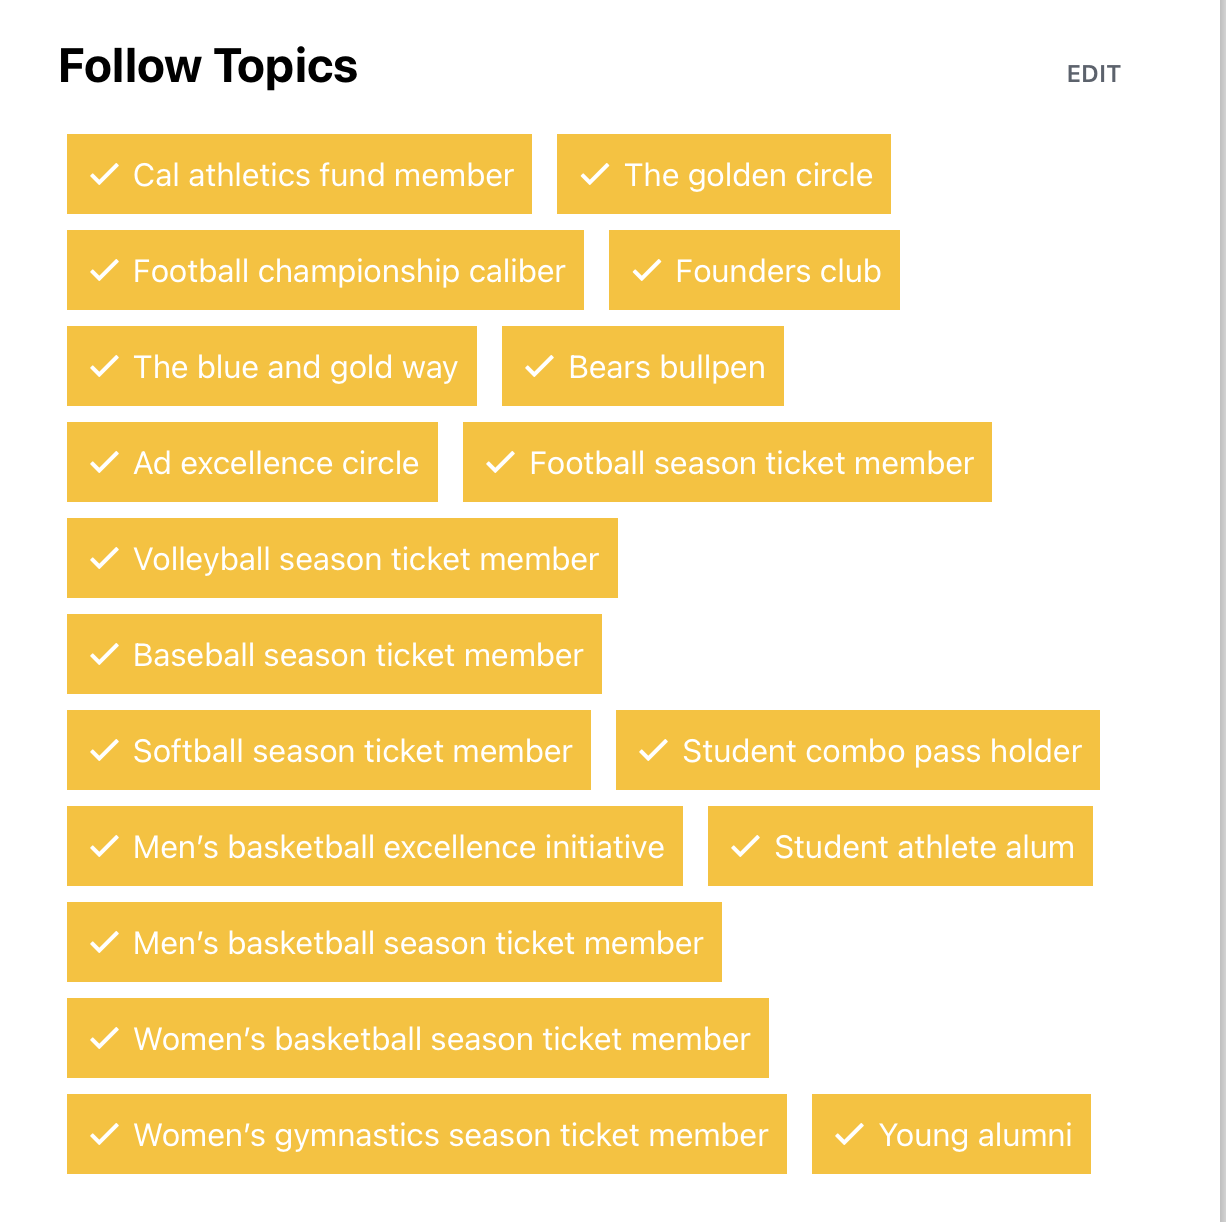Click Women's gymnastics season ticket member chip
Screen dimensions: 1226x1222
(427, 1134)
